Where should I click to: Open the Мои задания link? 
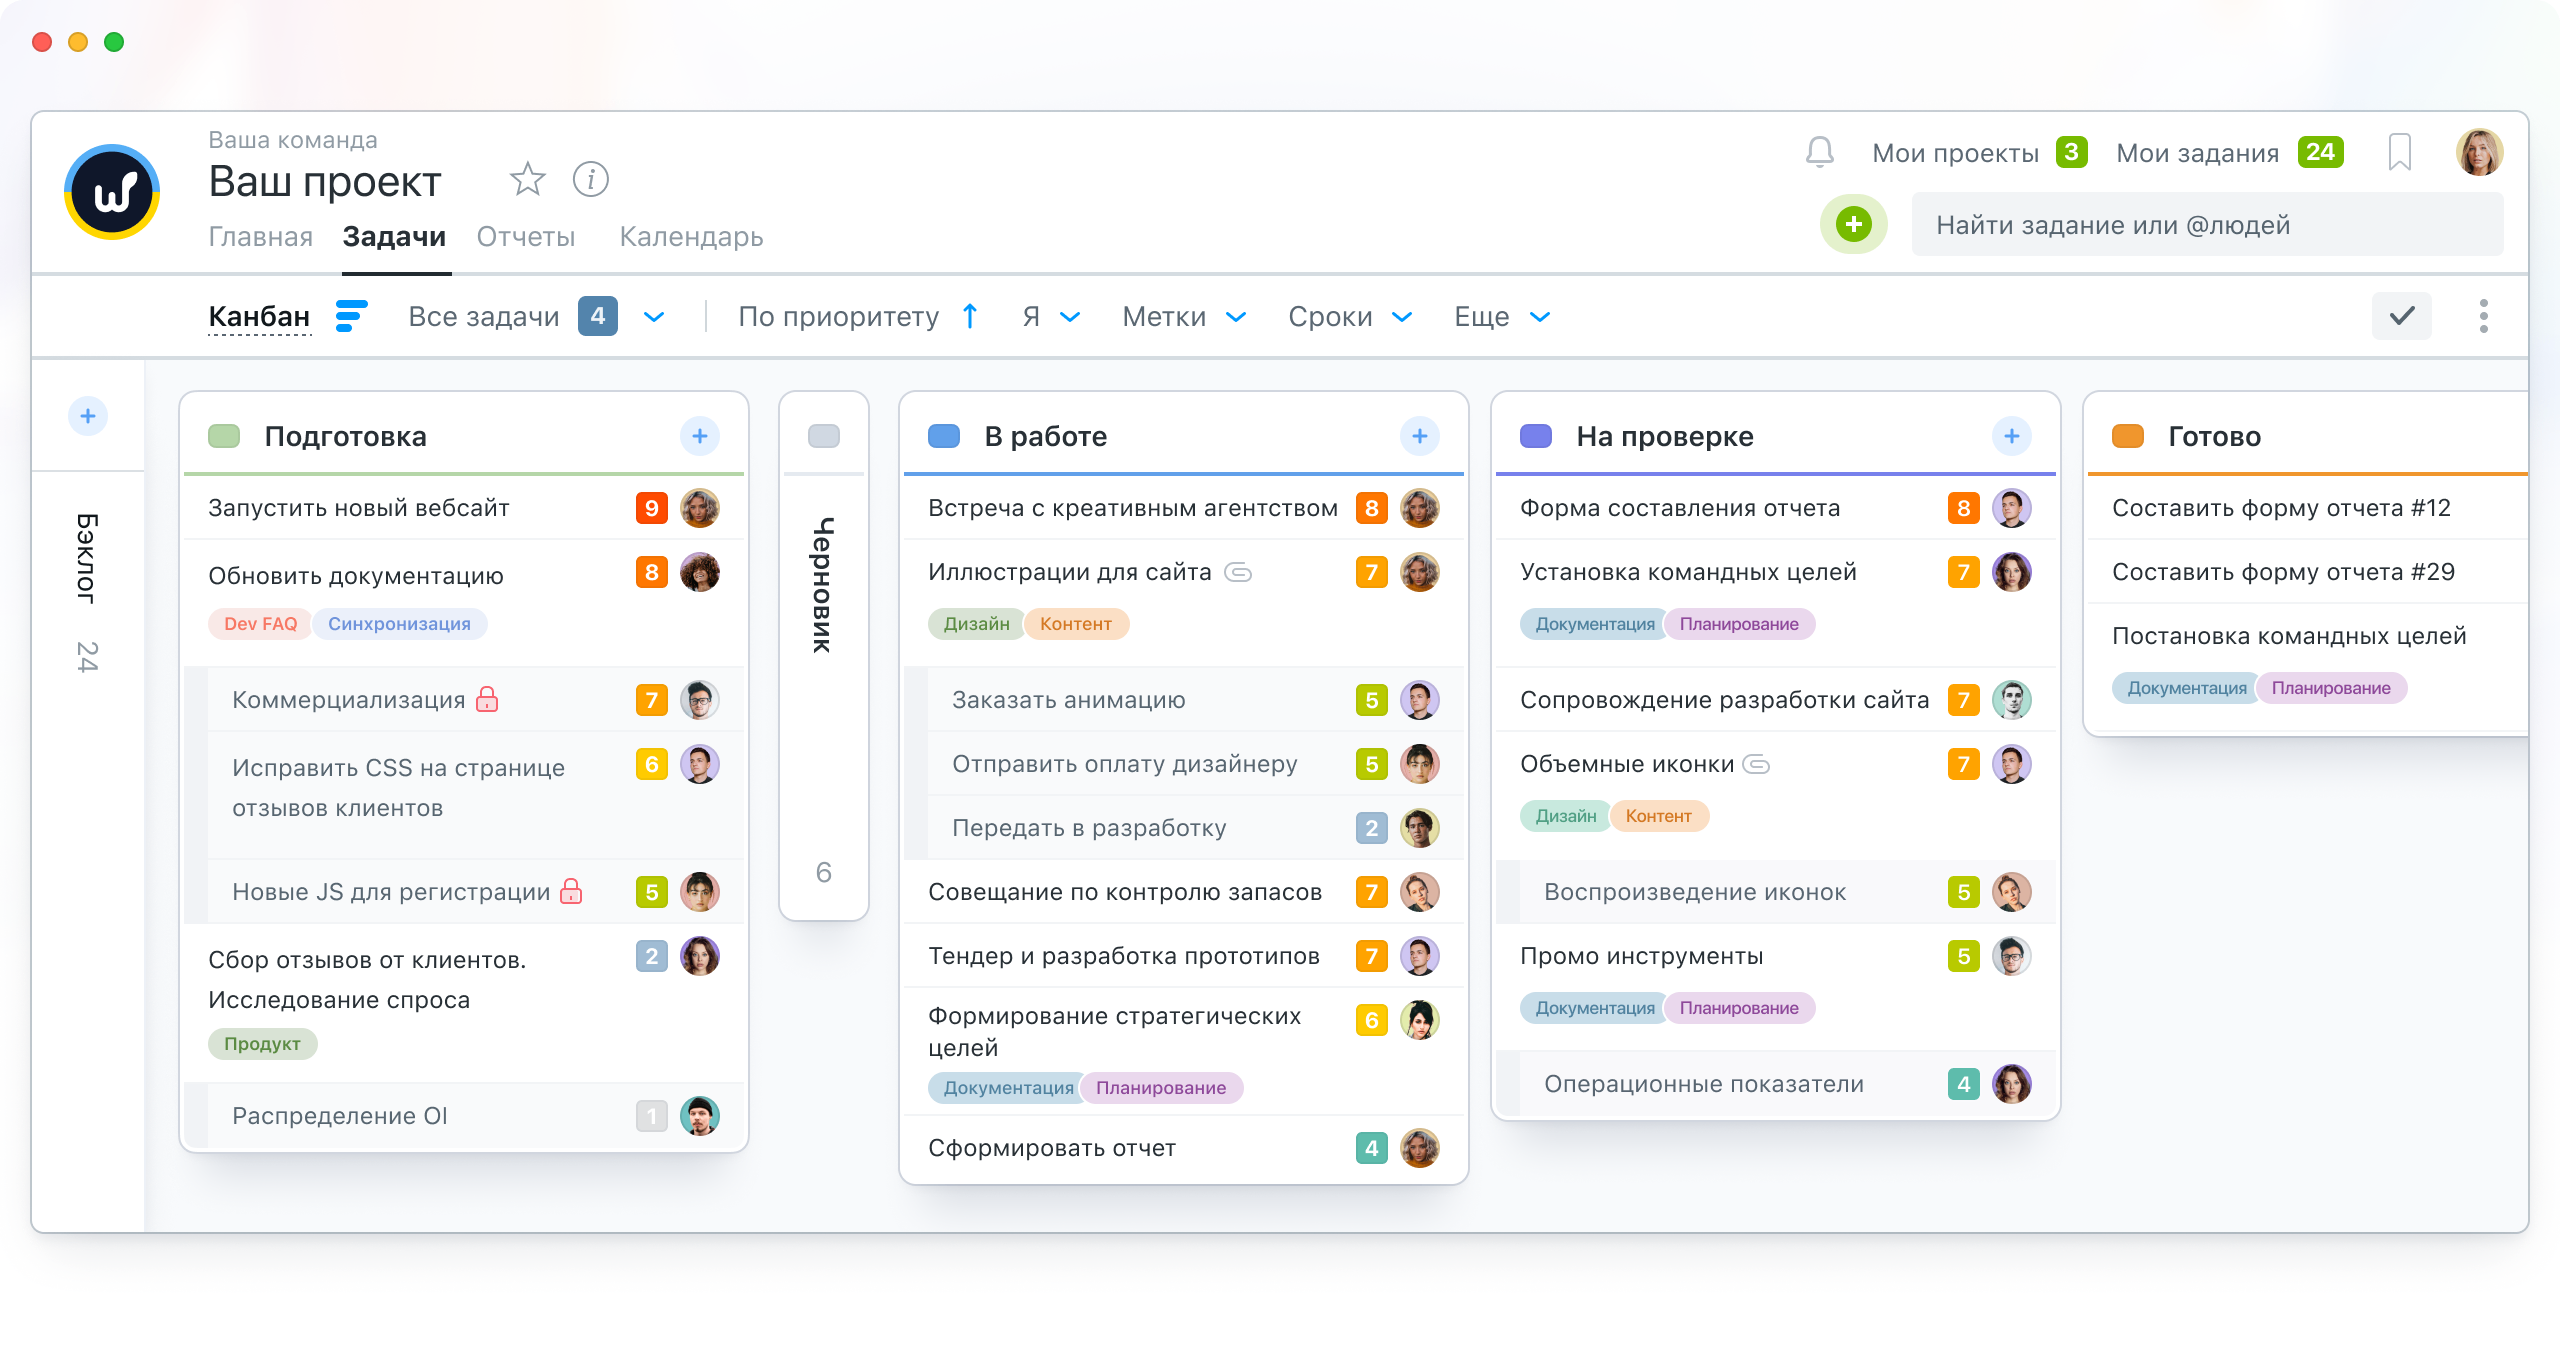(2197, 153)
